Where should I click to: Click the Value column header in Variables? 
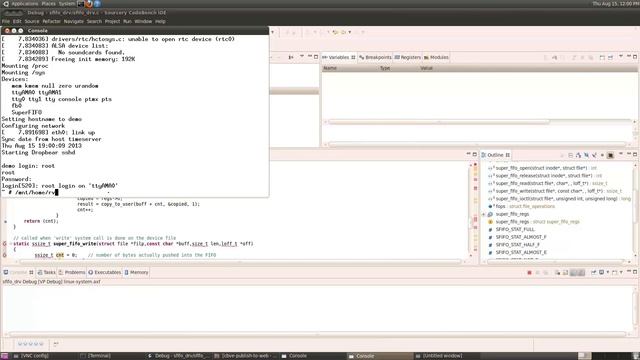pos(426,68)
